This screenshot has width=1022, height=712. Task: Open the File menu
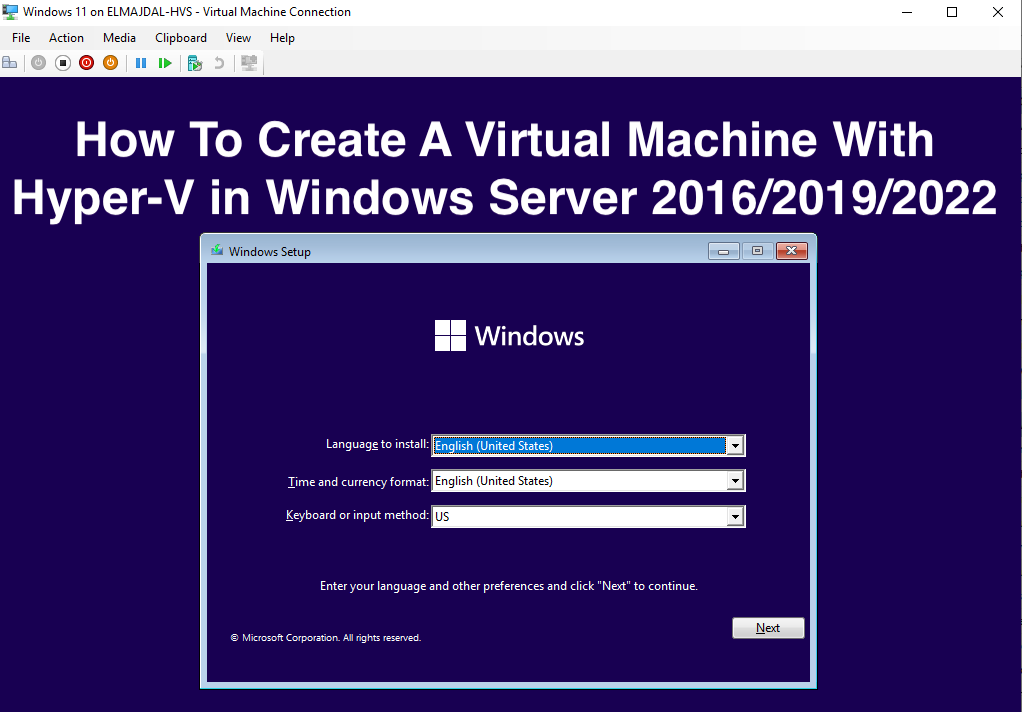click(x=21, y=38)
